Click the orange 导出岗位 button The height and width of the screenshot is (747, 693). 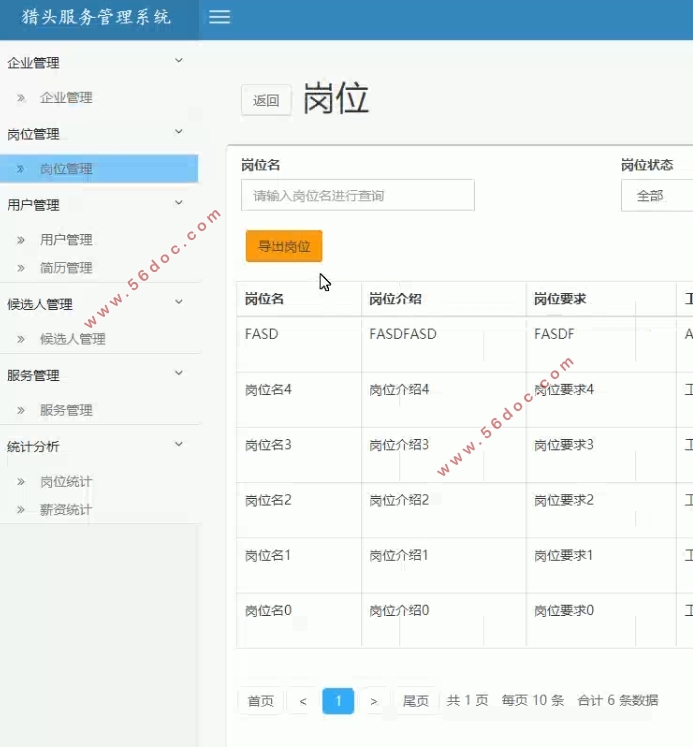(284, 246)
